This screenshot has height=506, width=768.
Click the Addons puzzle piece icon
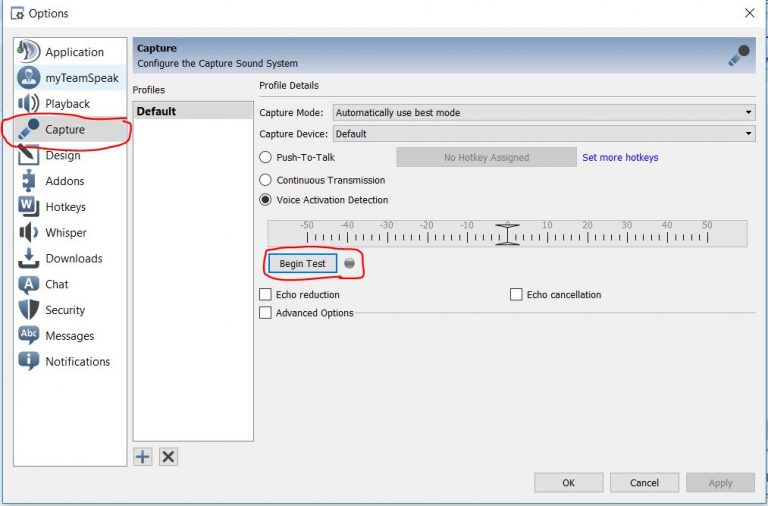point(29,181)
